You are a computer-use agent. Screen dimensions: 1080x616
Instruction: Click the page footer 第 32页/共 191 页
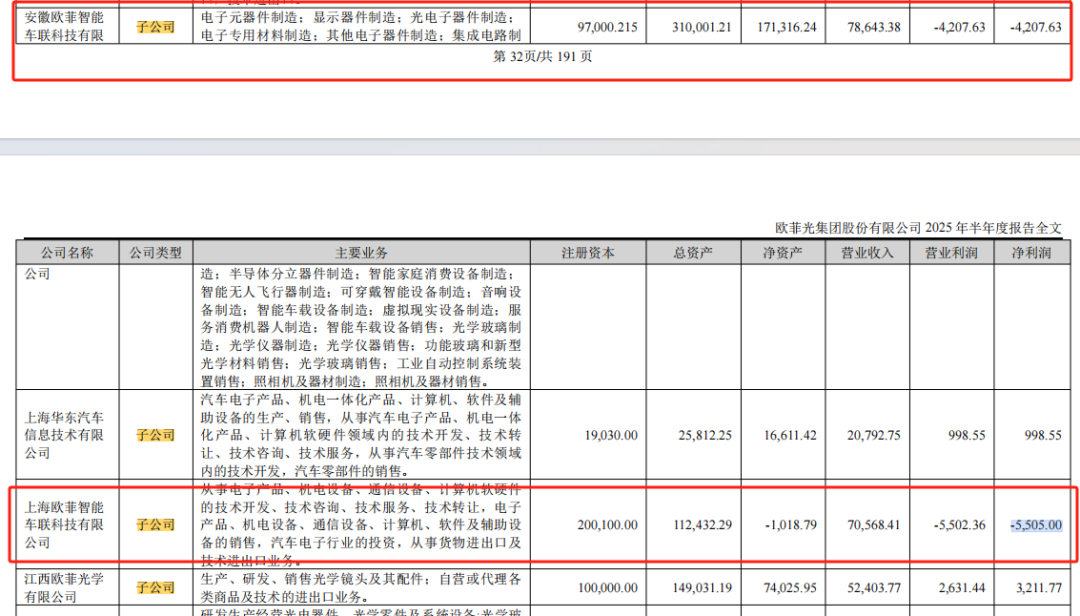pyautogui.click(x=543, y=57)
